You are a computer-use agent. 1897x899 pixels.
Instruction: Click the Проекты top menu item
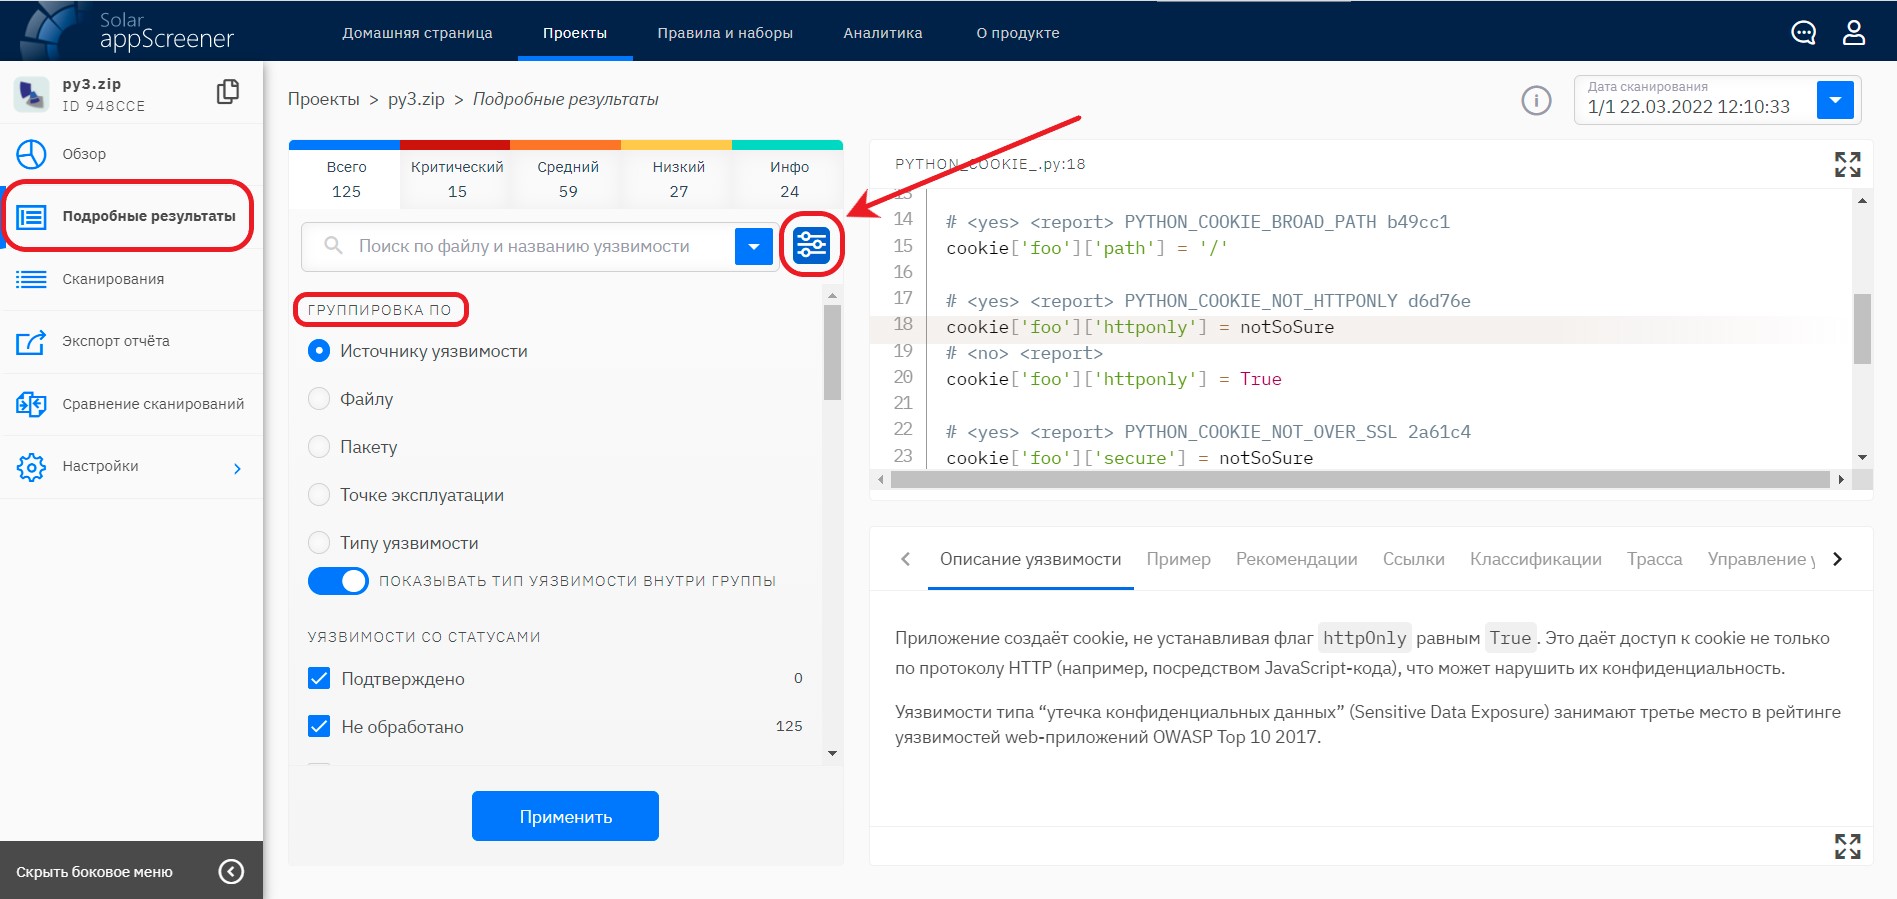coord(575,33)
